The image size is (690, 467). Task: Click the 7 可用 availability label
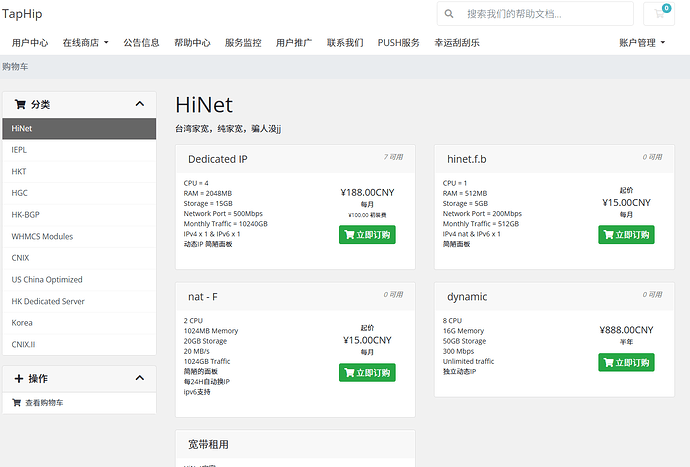[x=393, y=157]
